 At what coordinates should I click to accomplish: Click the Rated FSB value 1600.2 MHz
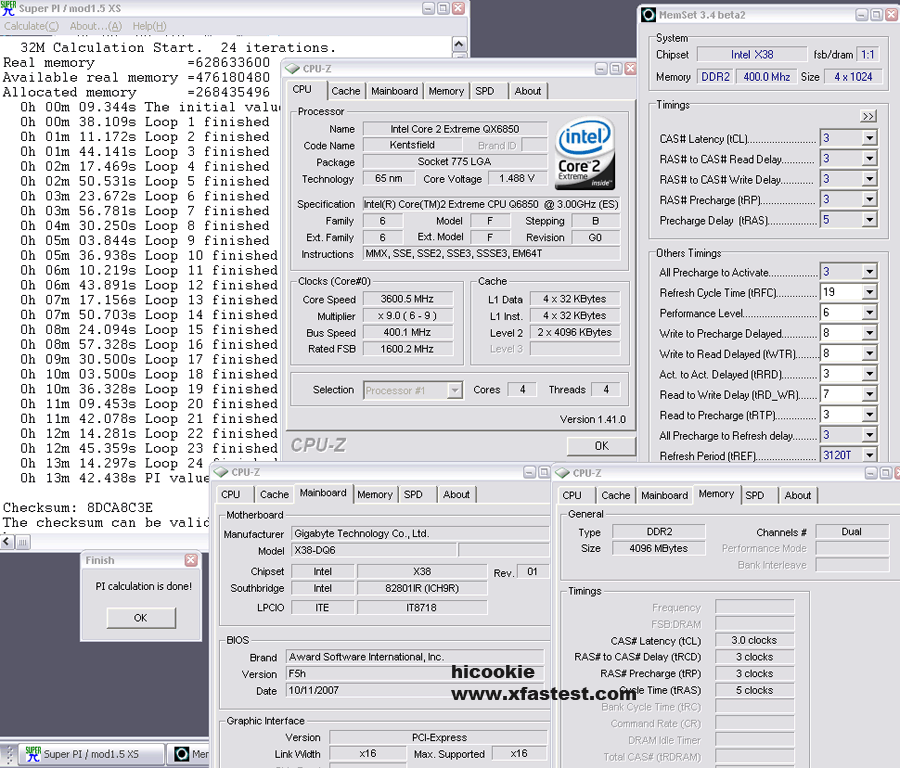tap(407, 349)
